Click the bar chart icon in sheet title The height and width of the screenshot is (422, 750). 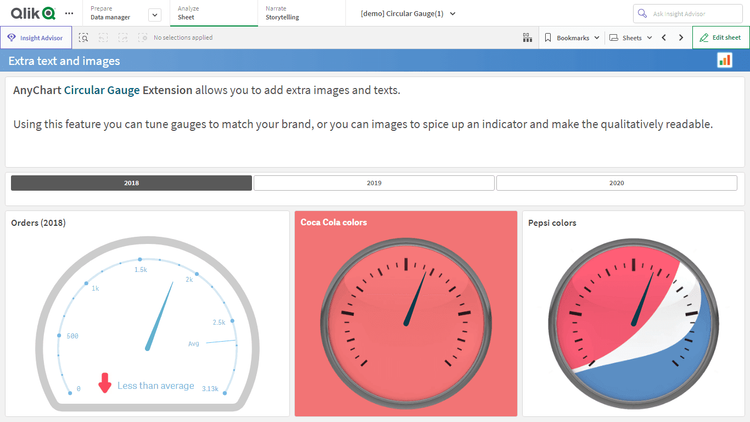click(x=724, y=61)
